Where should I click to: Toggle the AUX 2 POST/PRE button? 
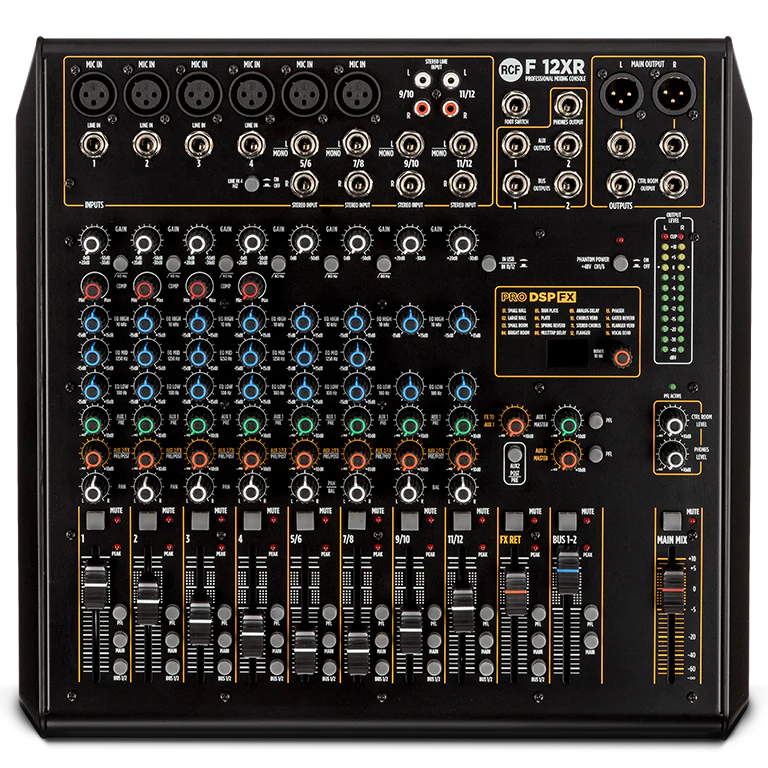pyautogui.click(x=515, y=454)
